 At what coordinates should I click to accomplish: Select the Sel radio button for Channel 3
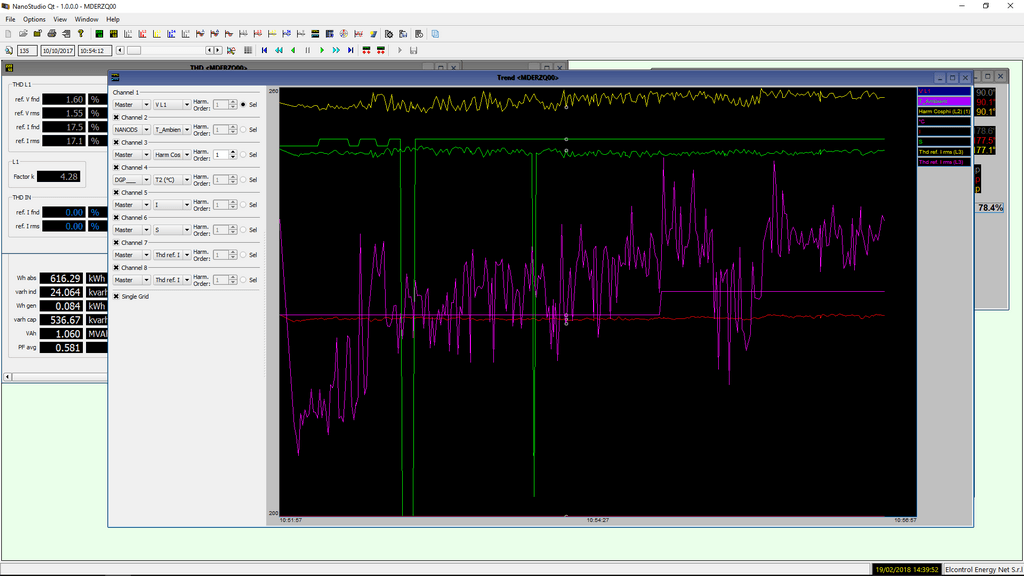[242, 155]
